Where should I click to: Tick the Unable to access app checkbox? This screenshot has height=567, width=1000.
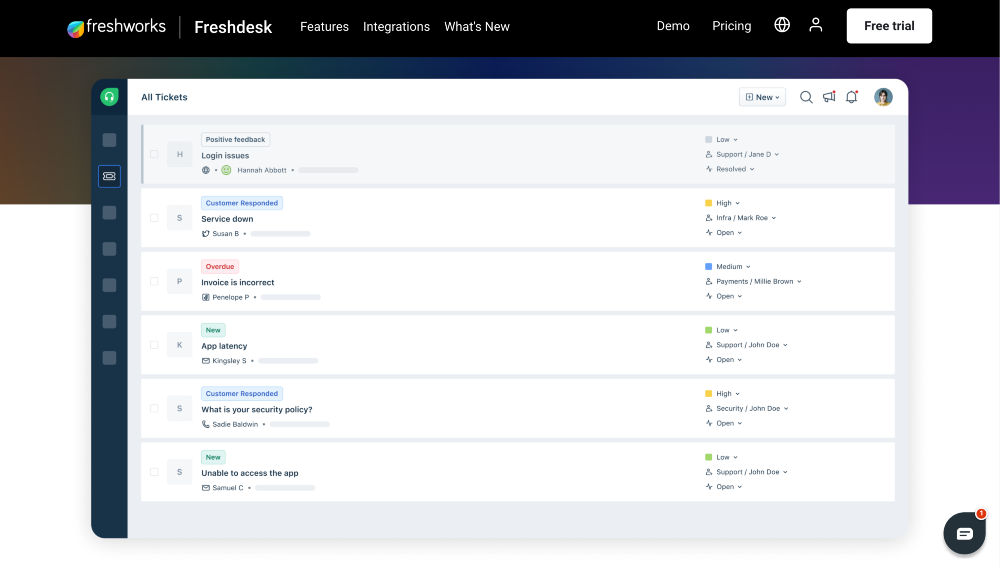pos(154,472)
